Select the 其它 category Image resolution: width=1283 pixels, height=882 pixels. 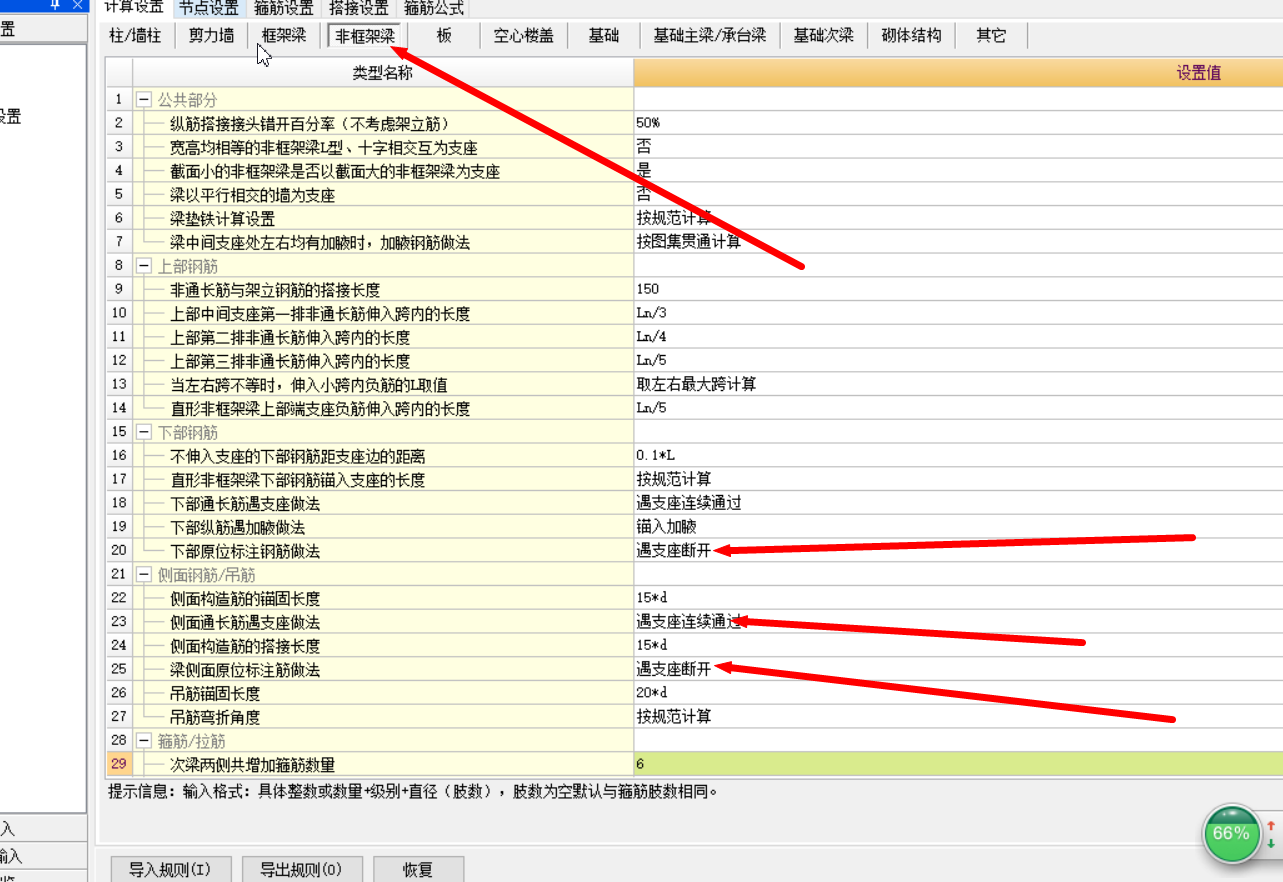[x=991, y=36]
